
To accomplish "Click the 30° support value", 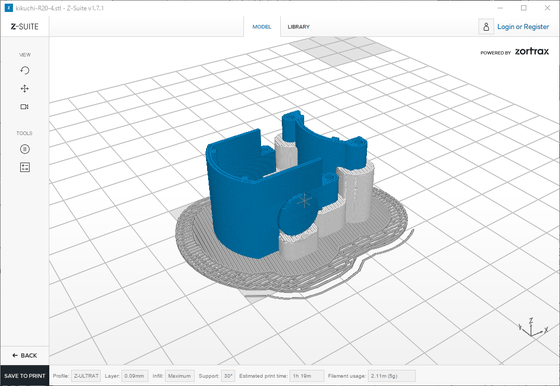I will [228, 376].
